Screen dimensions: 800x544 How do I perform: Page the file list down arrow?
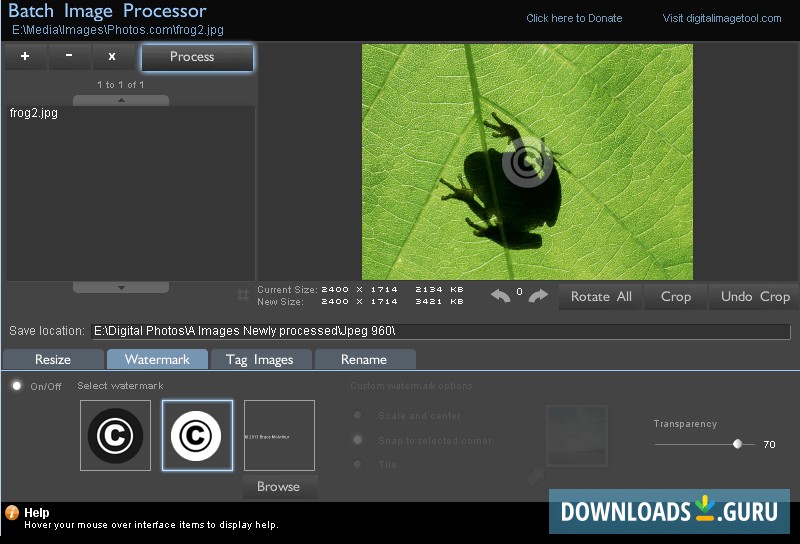pos(121,287)
